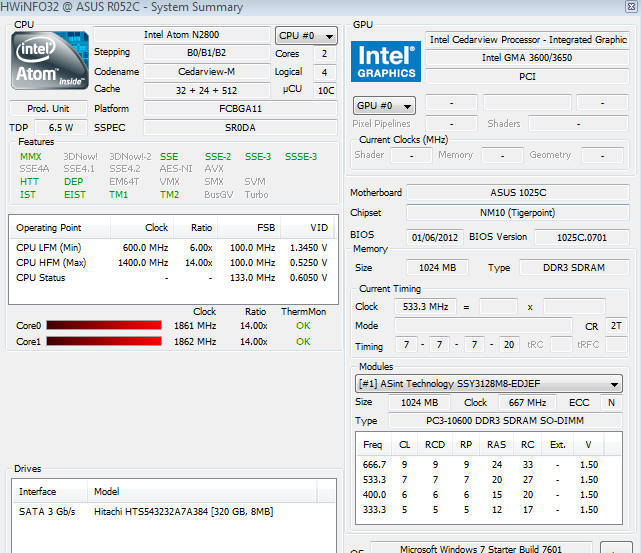Click the RAS column header in module table
Viewport: 641px width, 553px height.
pyautogui.click(x=496, y=445)
